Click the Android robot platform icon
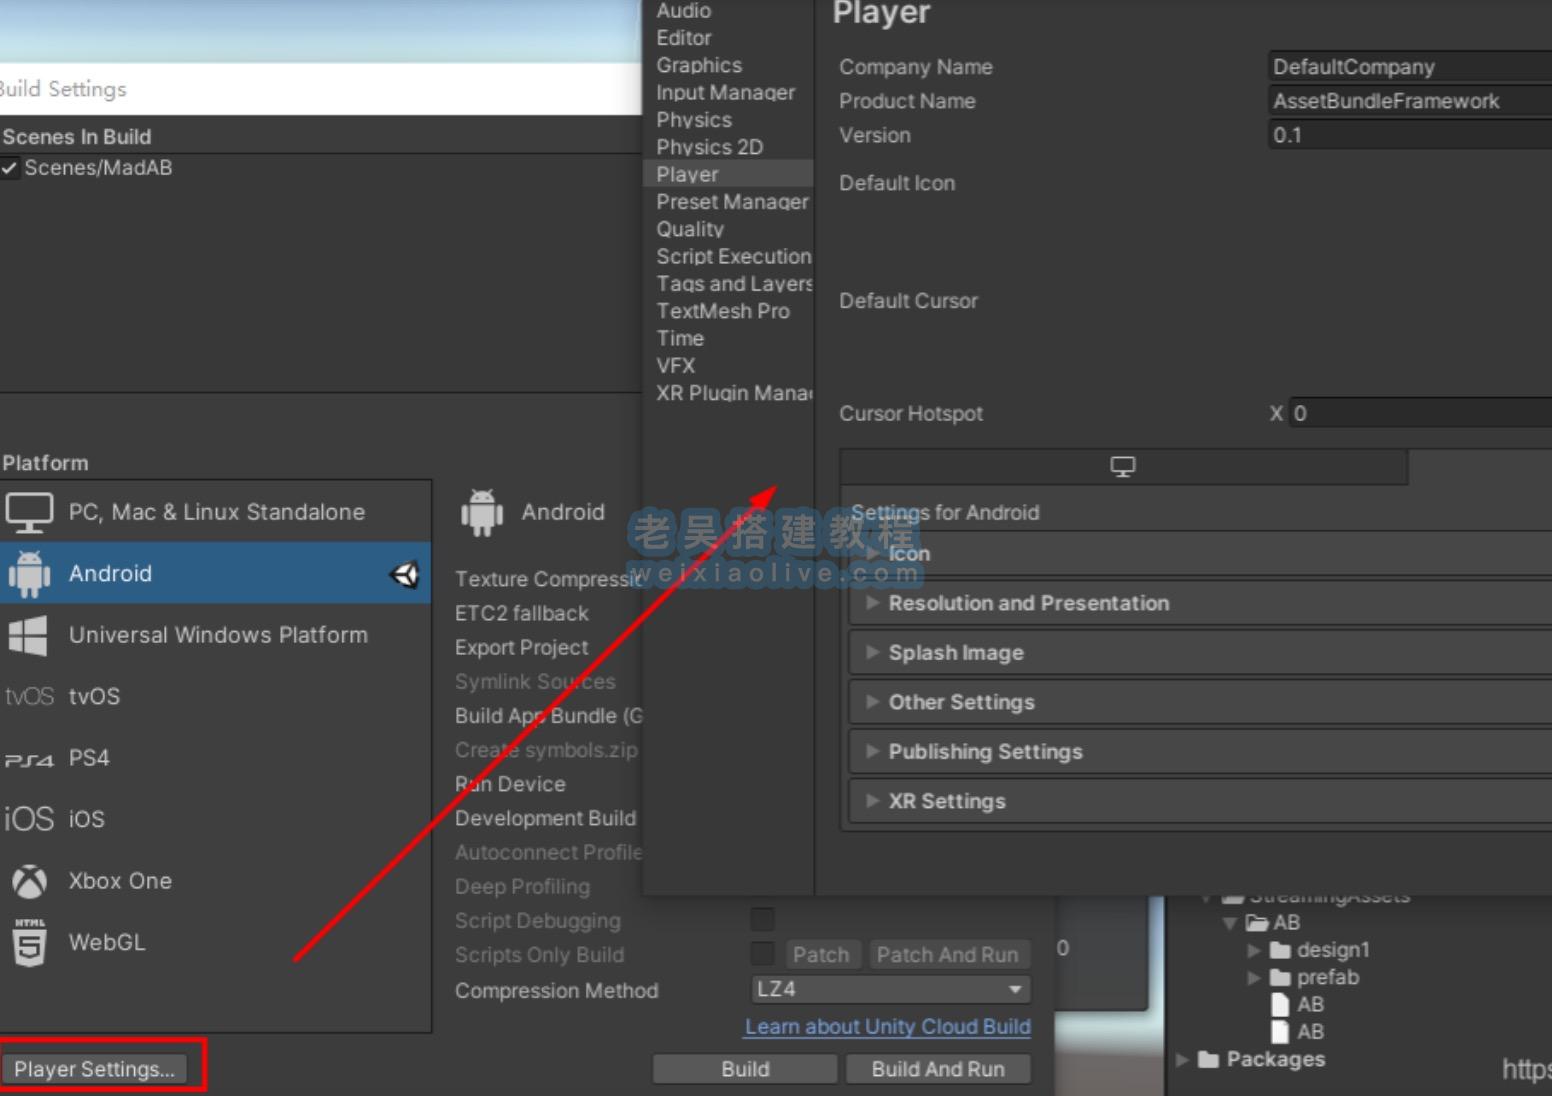 coord(29,574)
